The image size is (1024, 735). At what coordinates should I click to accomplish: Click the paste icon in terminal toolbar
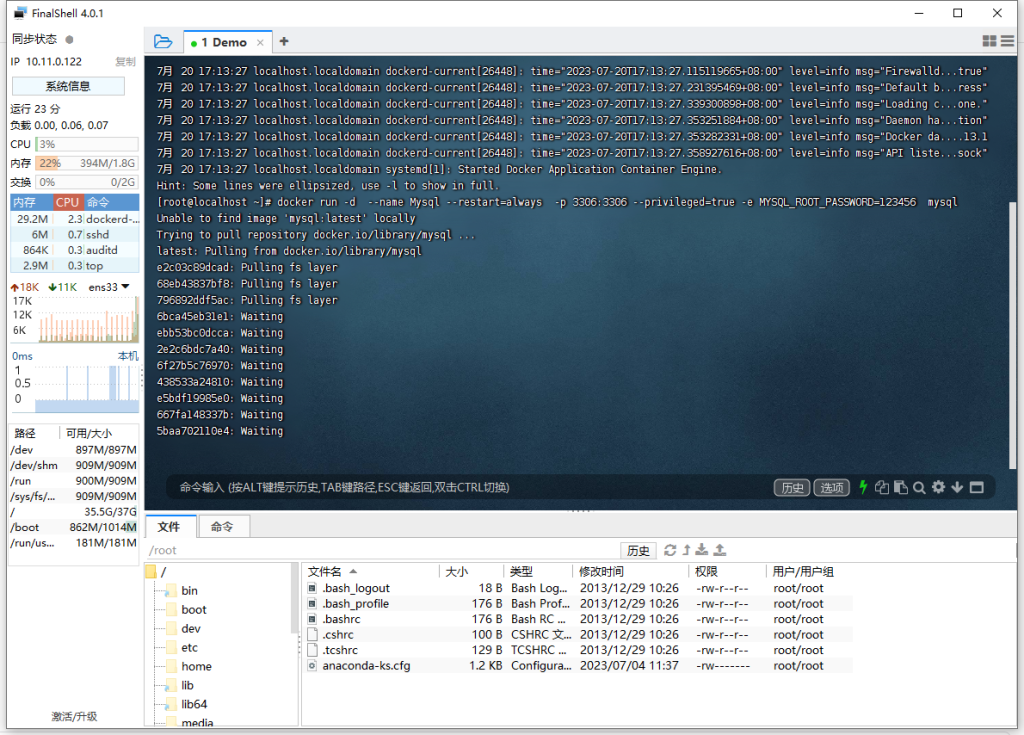pyautogui.click(x=901, y=487)
